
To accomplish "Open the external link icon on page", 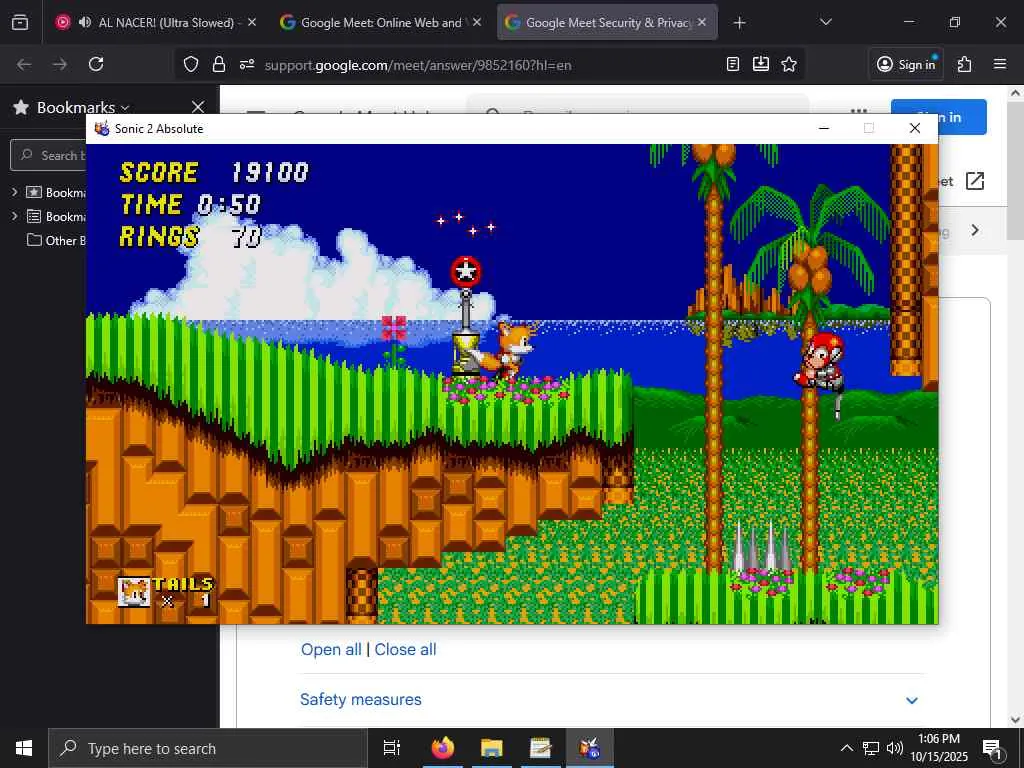I will tap(974, 181).
